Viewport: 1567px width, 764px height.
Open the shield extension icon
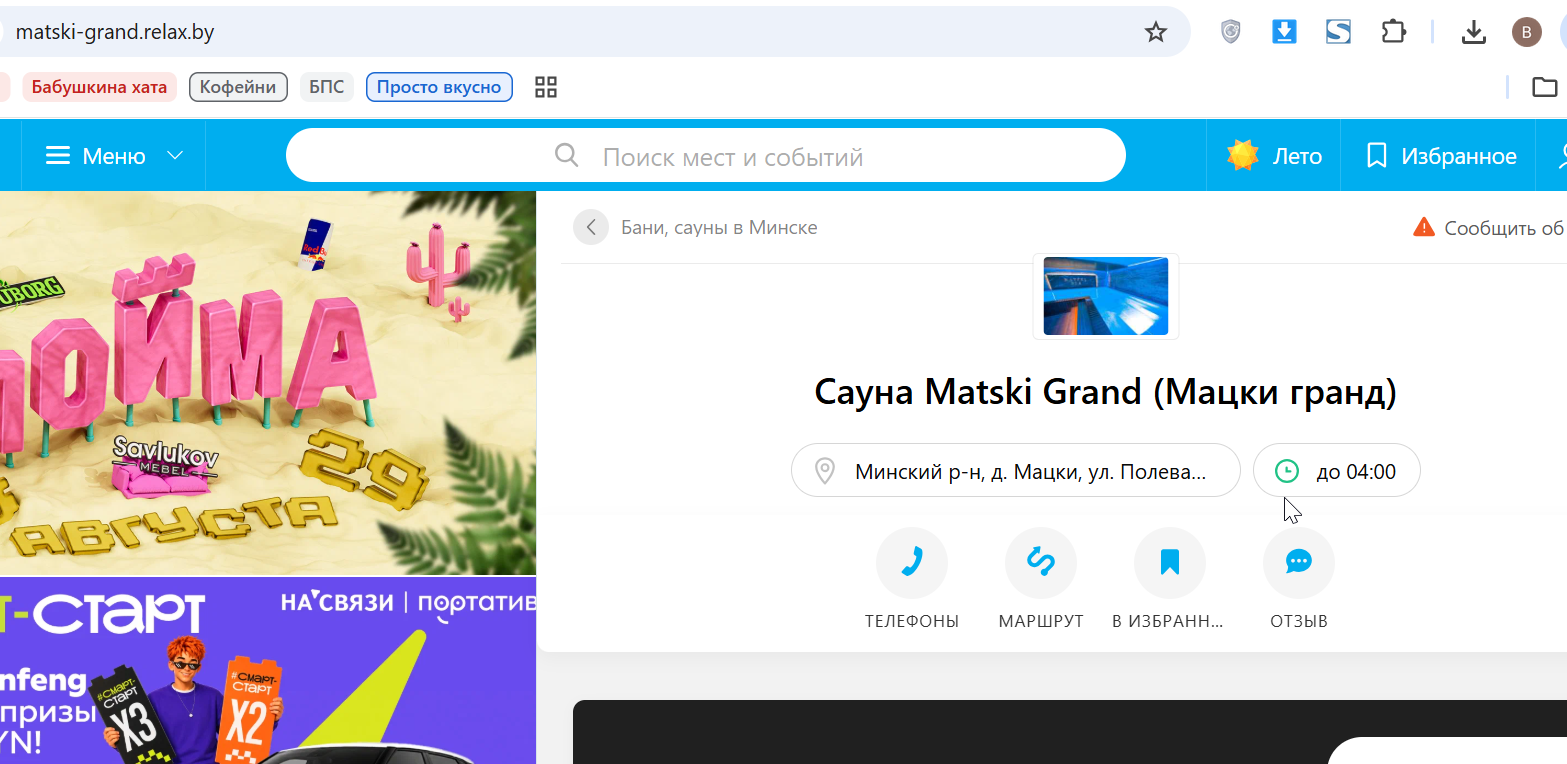click(1231, 32)
